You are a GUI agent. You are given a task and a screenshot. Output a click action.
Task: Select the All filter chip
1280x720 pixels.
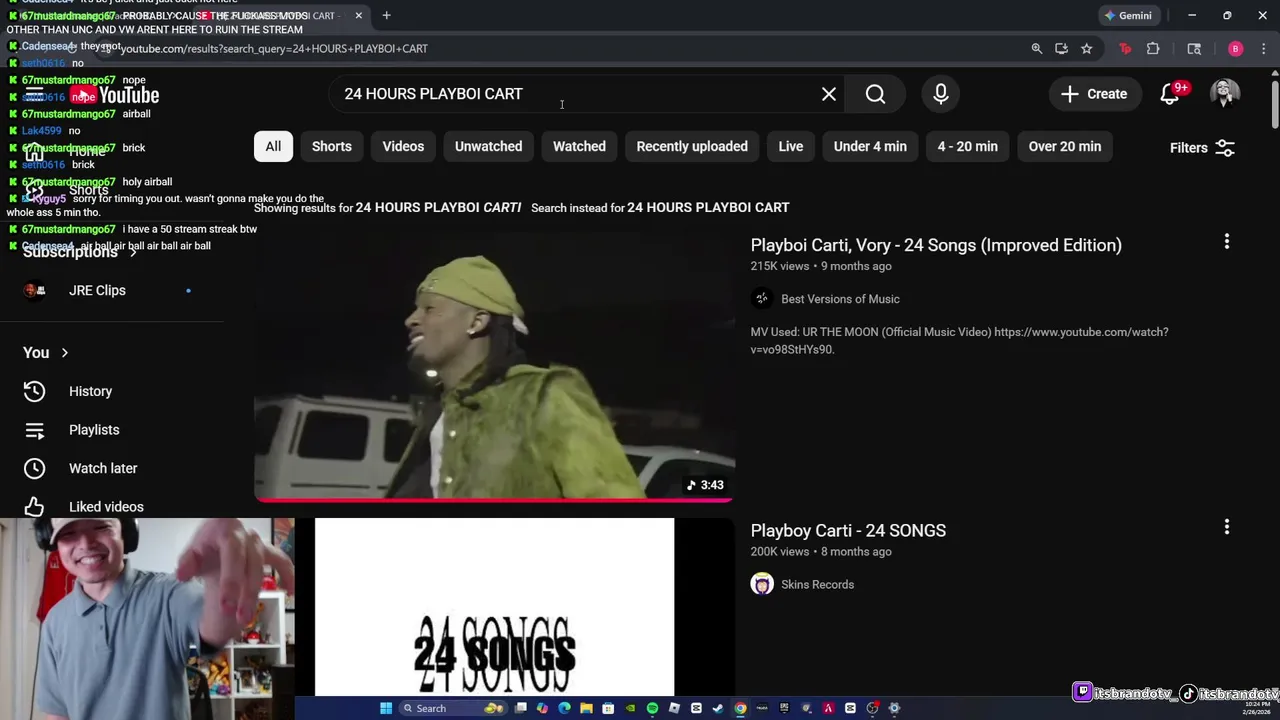coord(273,146)
